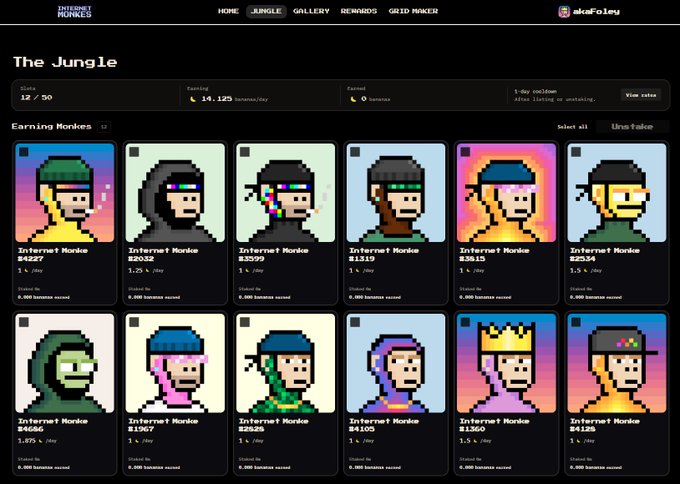Click the banana rate icon for #4686

tap(40, 441)
